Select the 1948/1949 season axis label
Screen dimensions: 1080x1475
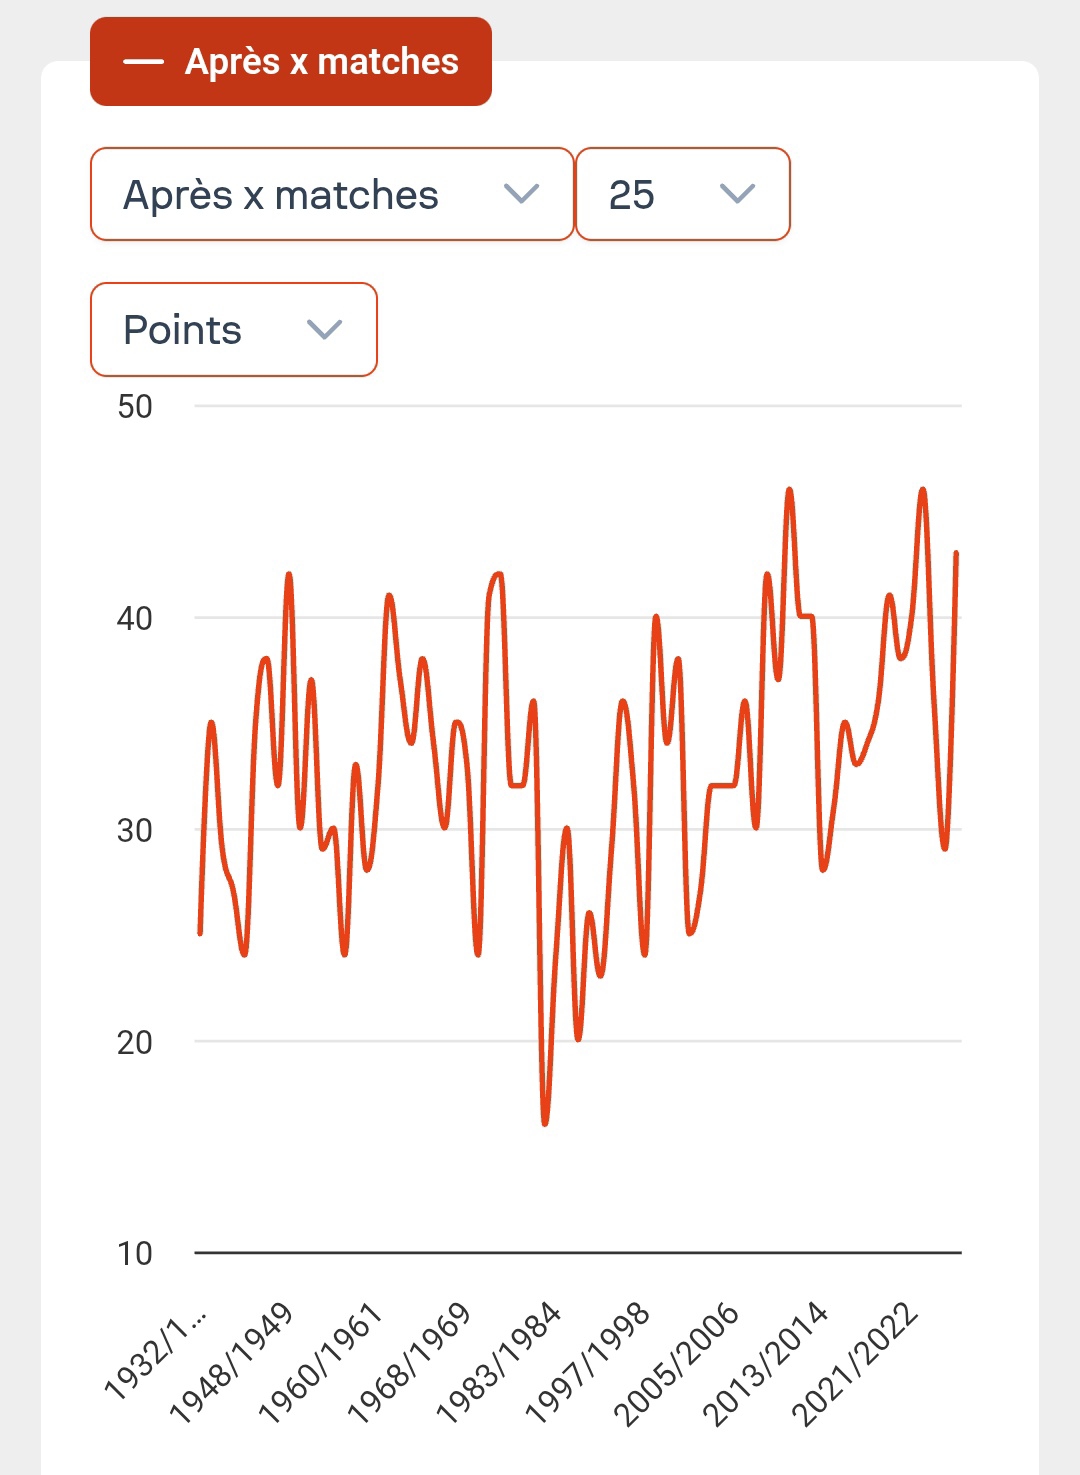(x=232, y=1363)
